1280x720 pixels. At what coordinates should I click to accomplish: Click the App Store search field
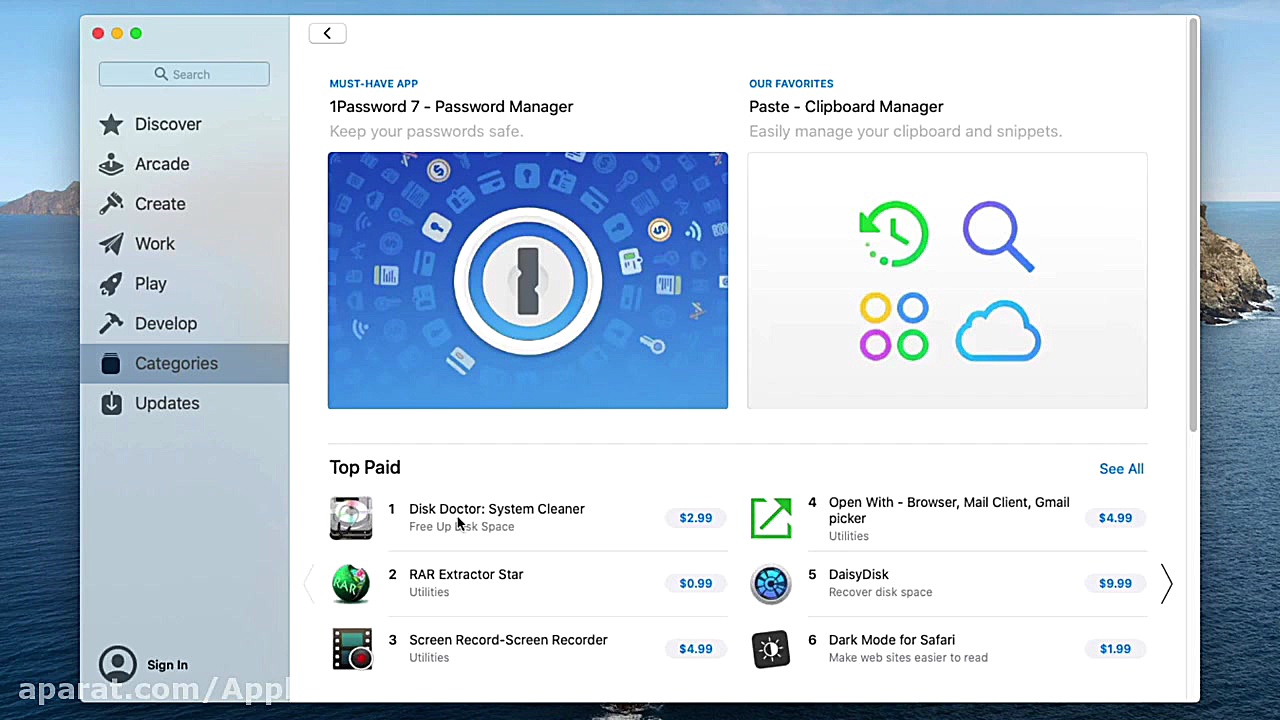(x=184, y=74)
